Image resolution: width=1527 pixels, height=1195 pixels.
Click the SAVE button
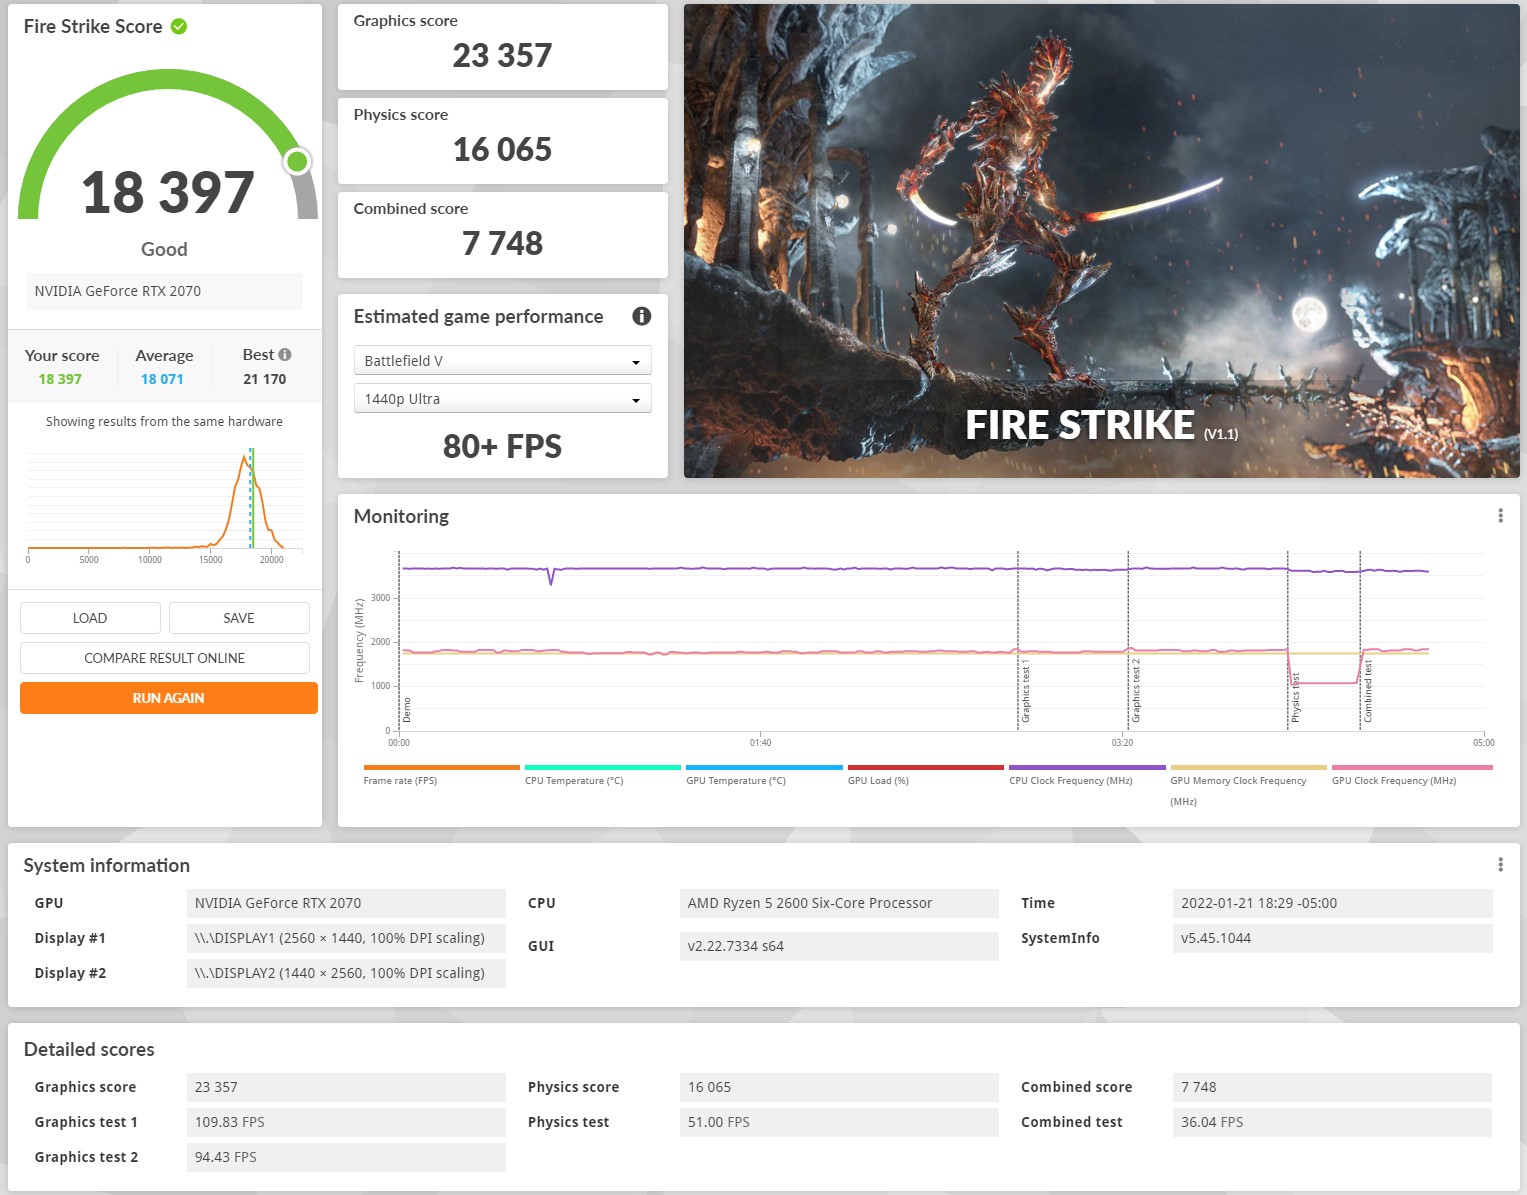tap(239, 618)
